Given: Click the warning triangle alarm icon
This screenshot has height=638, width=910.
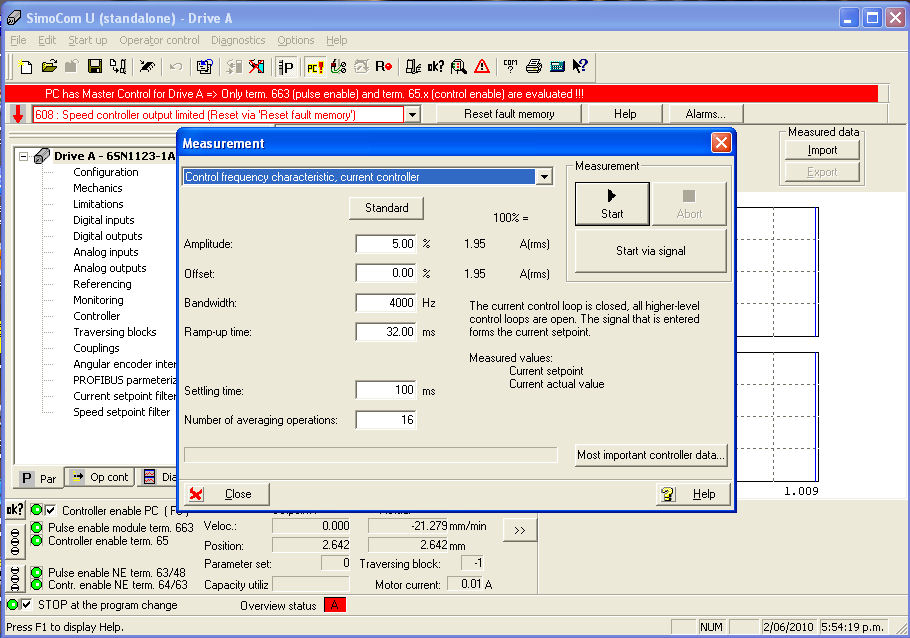Looking at the screenshot, I should click(482, 67).
